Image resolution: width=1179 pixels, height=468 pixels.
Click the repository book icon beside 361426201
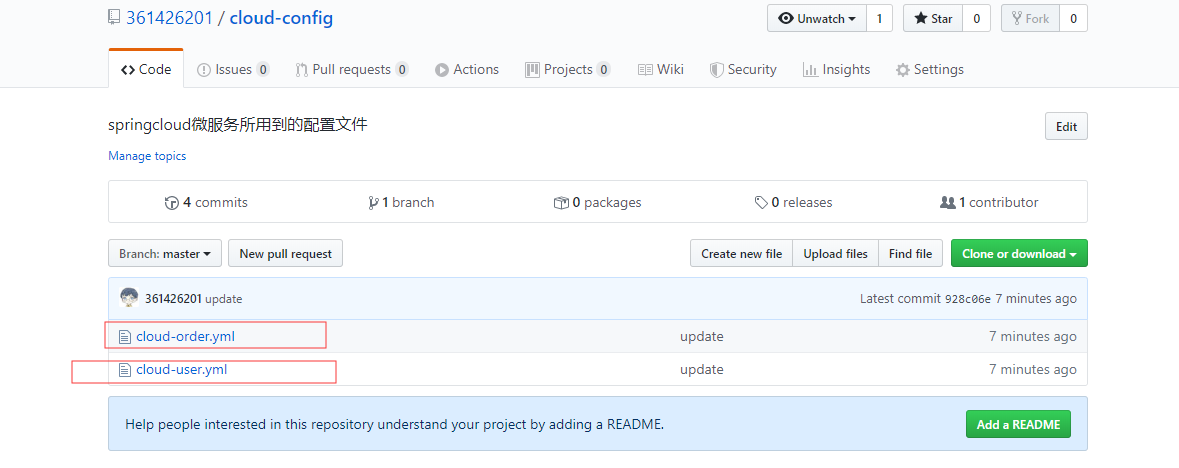click(114, 18)
